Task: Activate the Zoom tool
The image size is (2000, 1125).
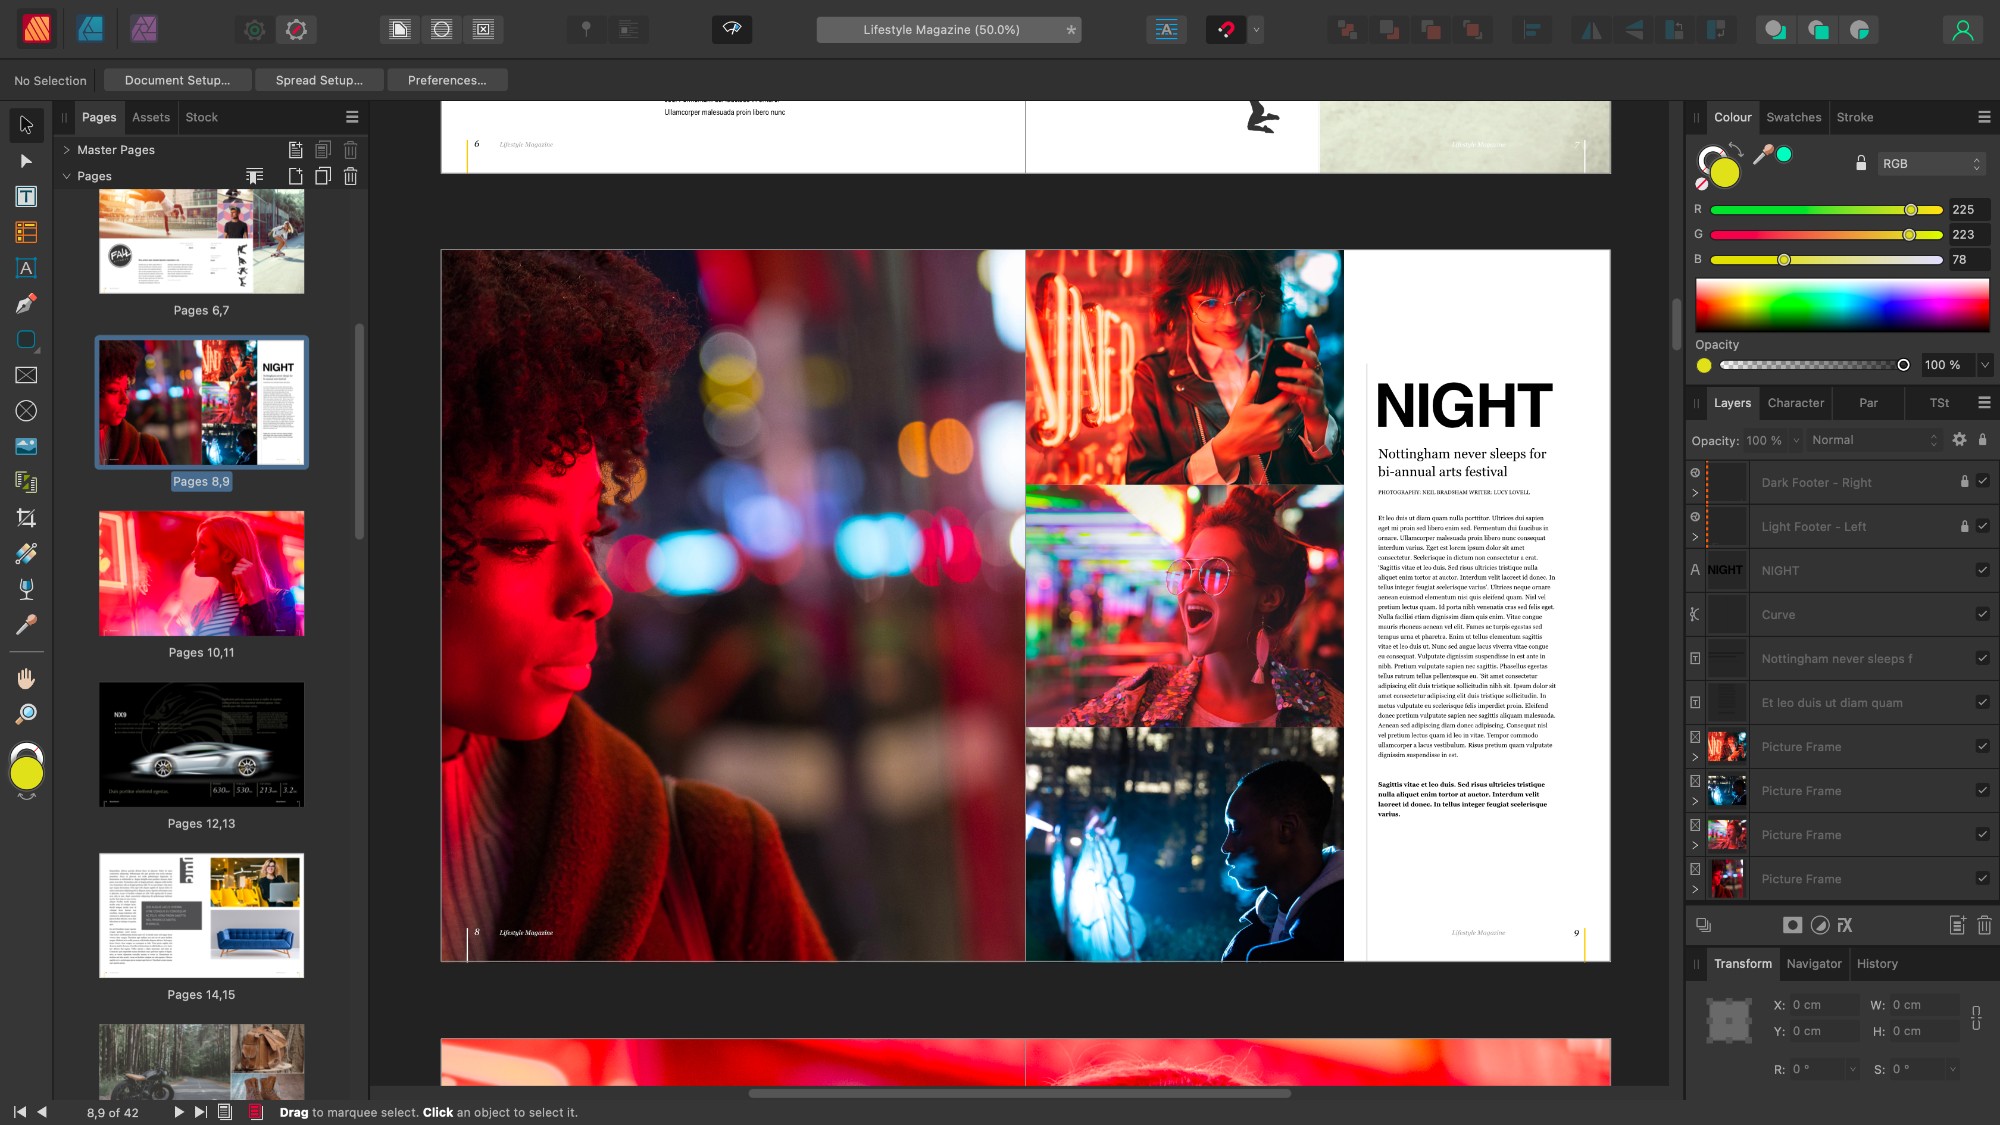Action: (27, 713)
